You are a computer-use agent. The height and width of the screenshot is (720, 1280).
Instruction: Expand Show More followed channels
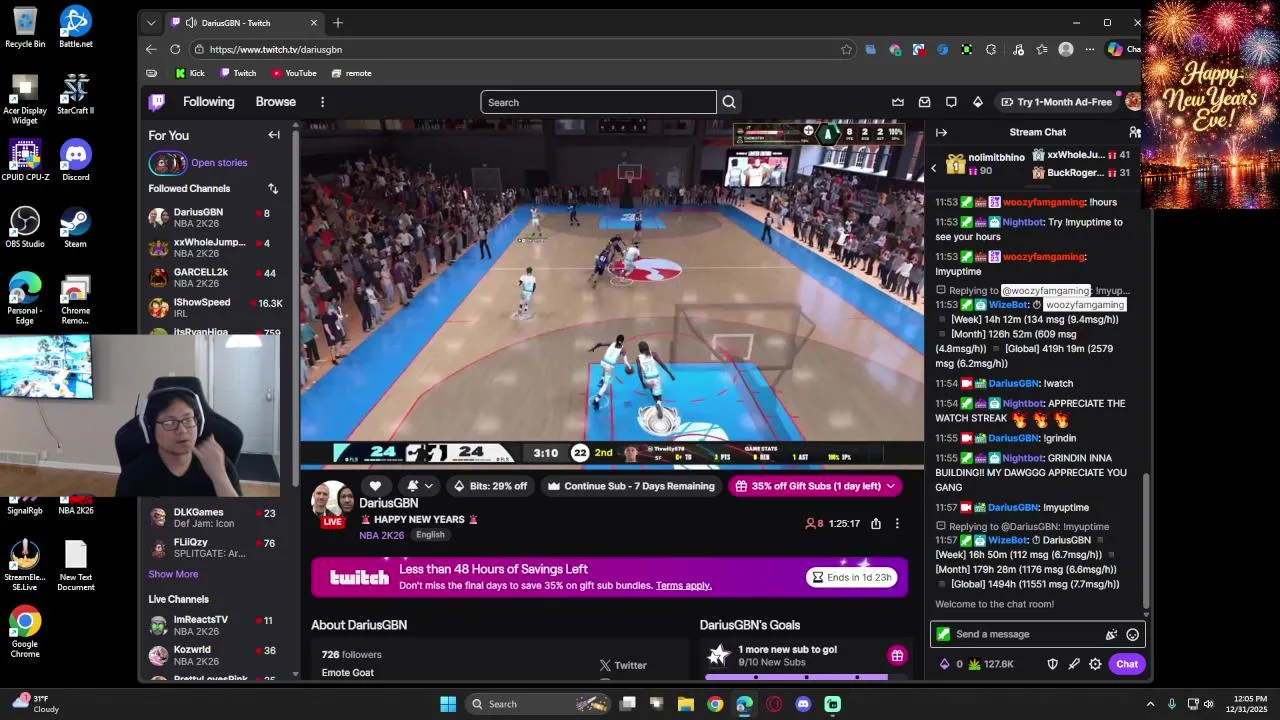pos(173,574)
